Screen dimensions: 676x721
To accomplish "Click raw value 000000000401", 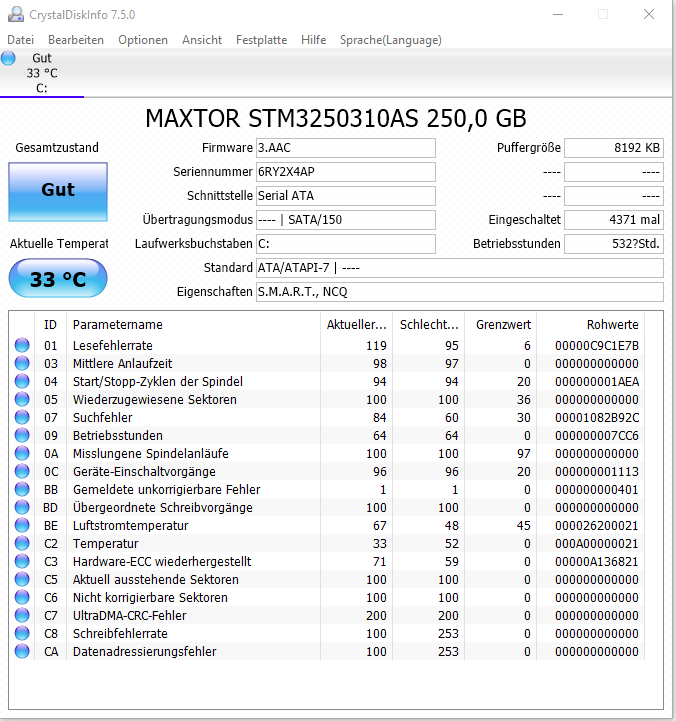I will click(596, 489).
